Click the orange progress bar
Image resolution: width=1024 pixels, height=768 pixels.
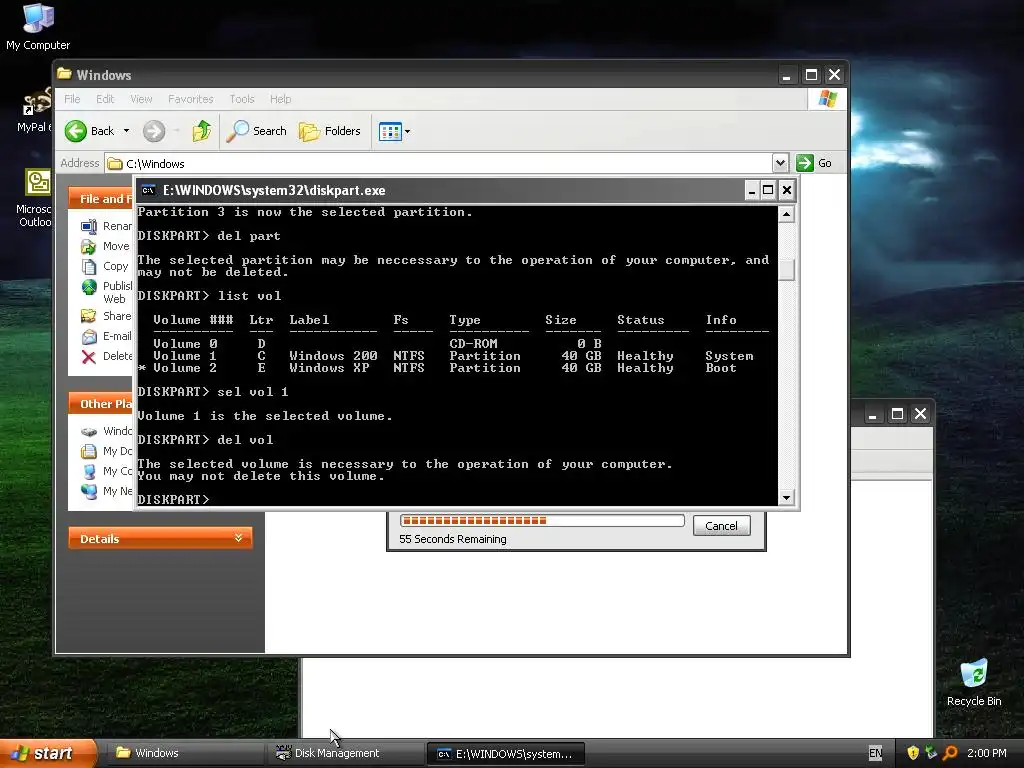click(542, 520)
